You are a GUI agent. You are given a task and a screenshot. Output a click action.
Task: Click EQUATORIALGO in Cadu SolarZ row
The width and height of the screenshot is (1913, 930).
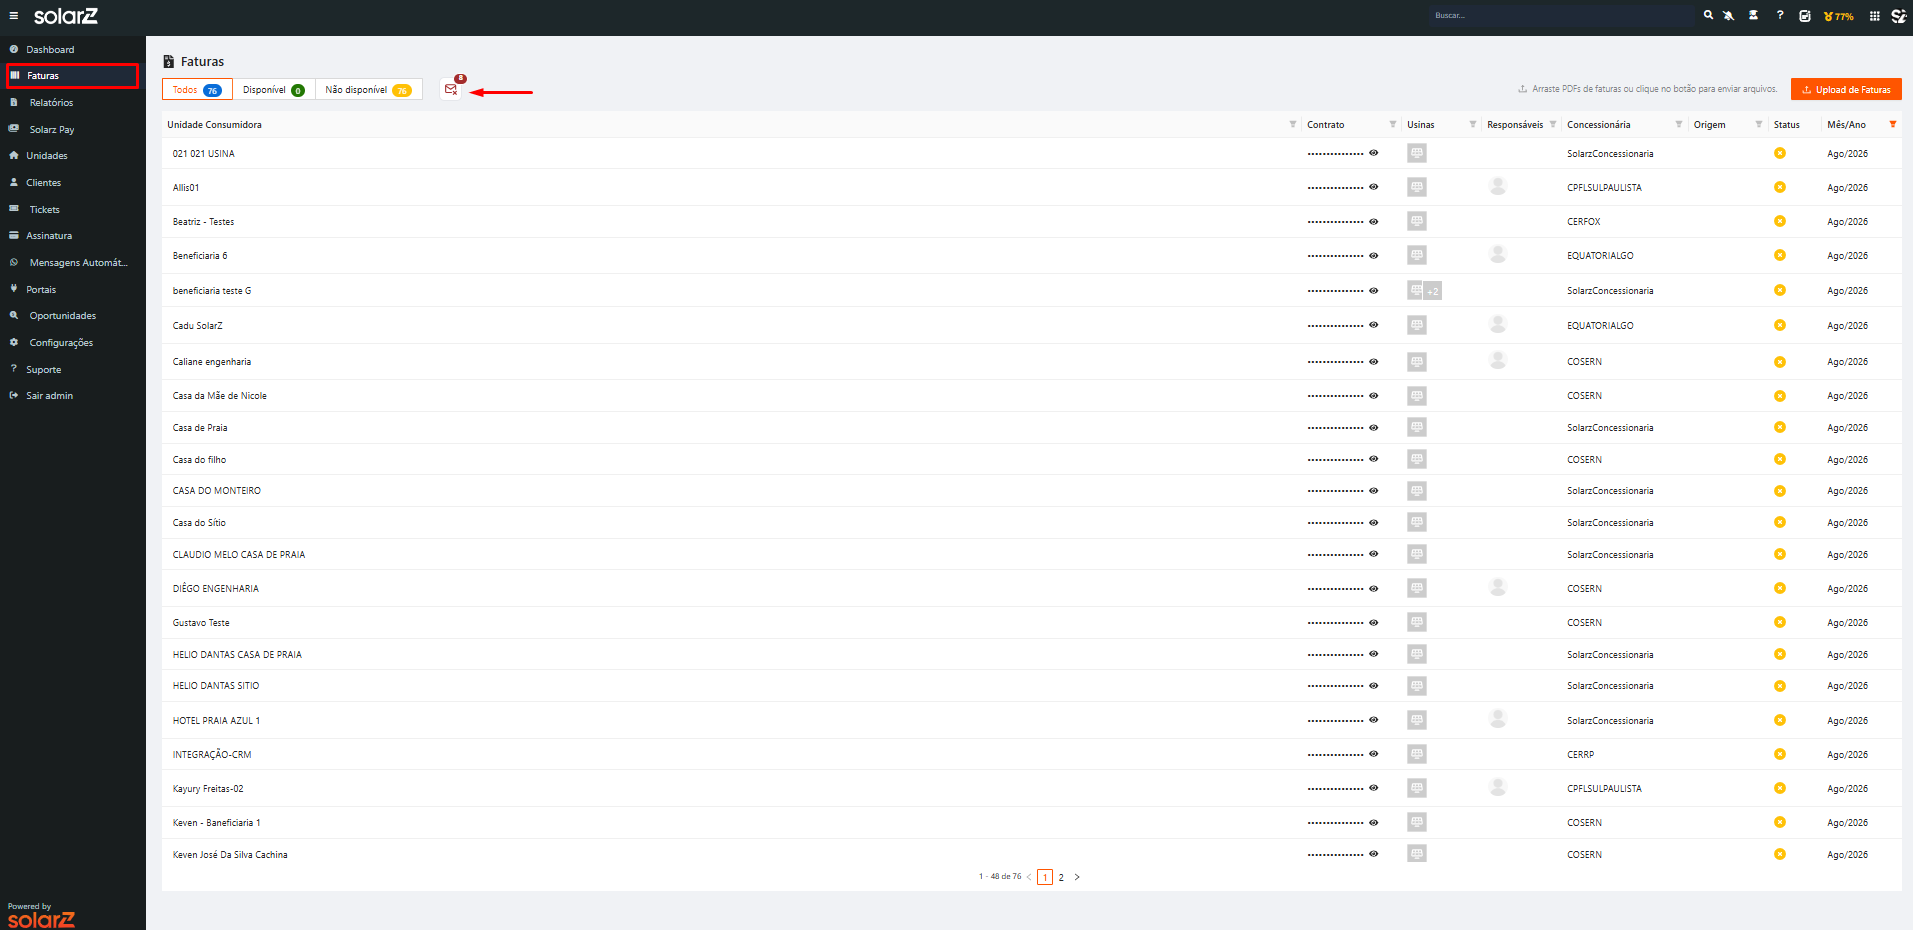[x=1600, y=325]
